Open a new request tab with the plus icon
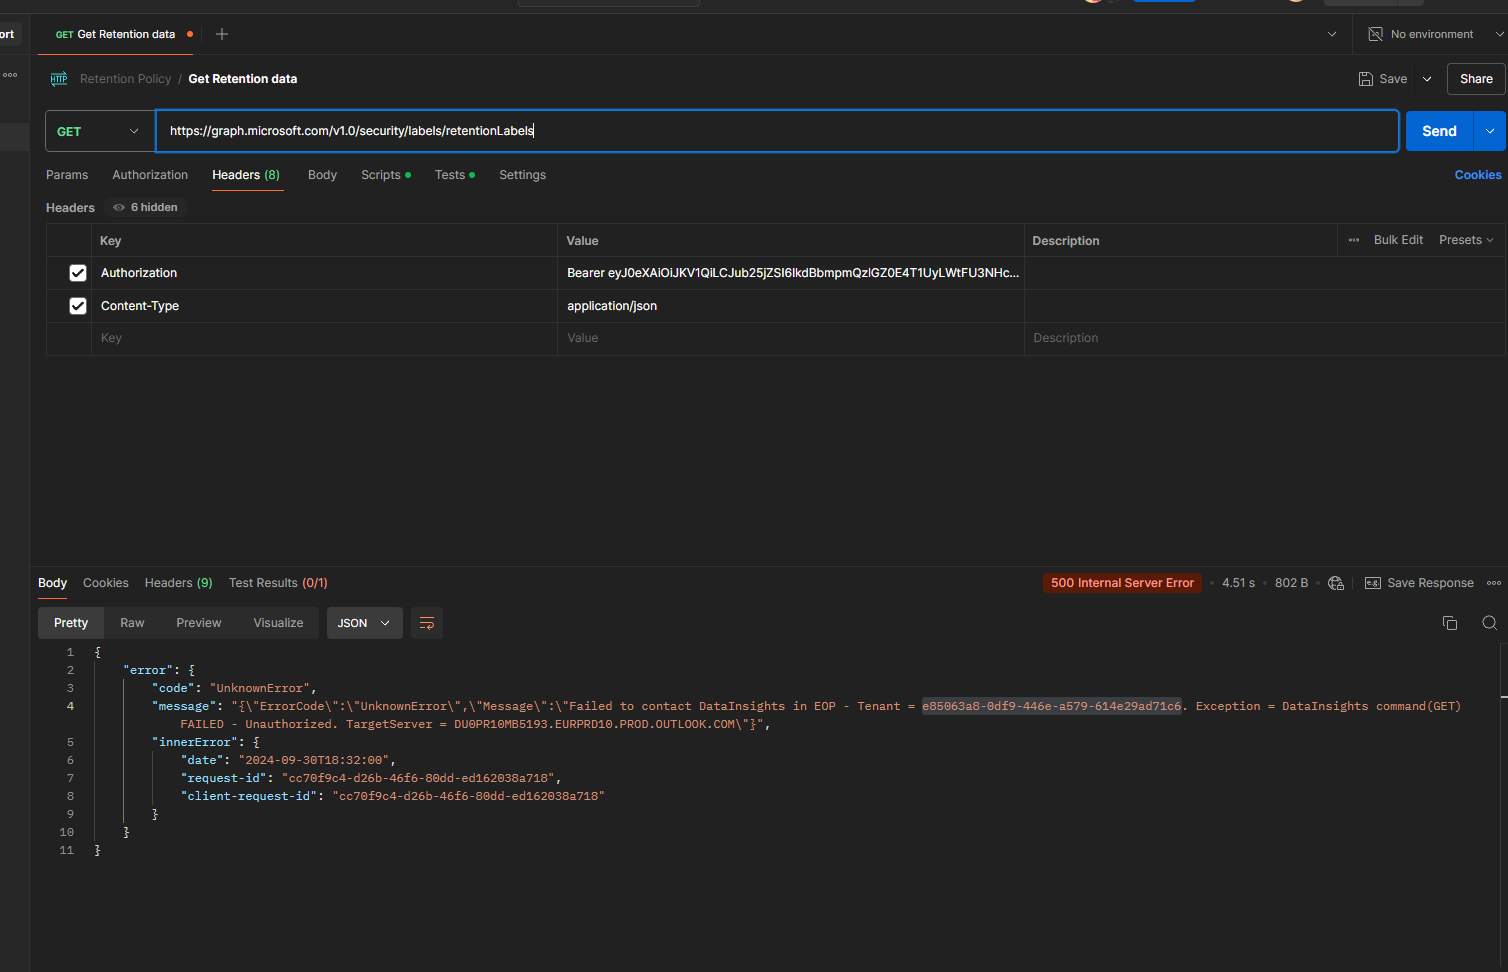The image size is (1508, 972). coord(221,33)
